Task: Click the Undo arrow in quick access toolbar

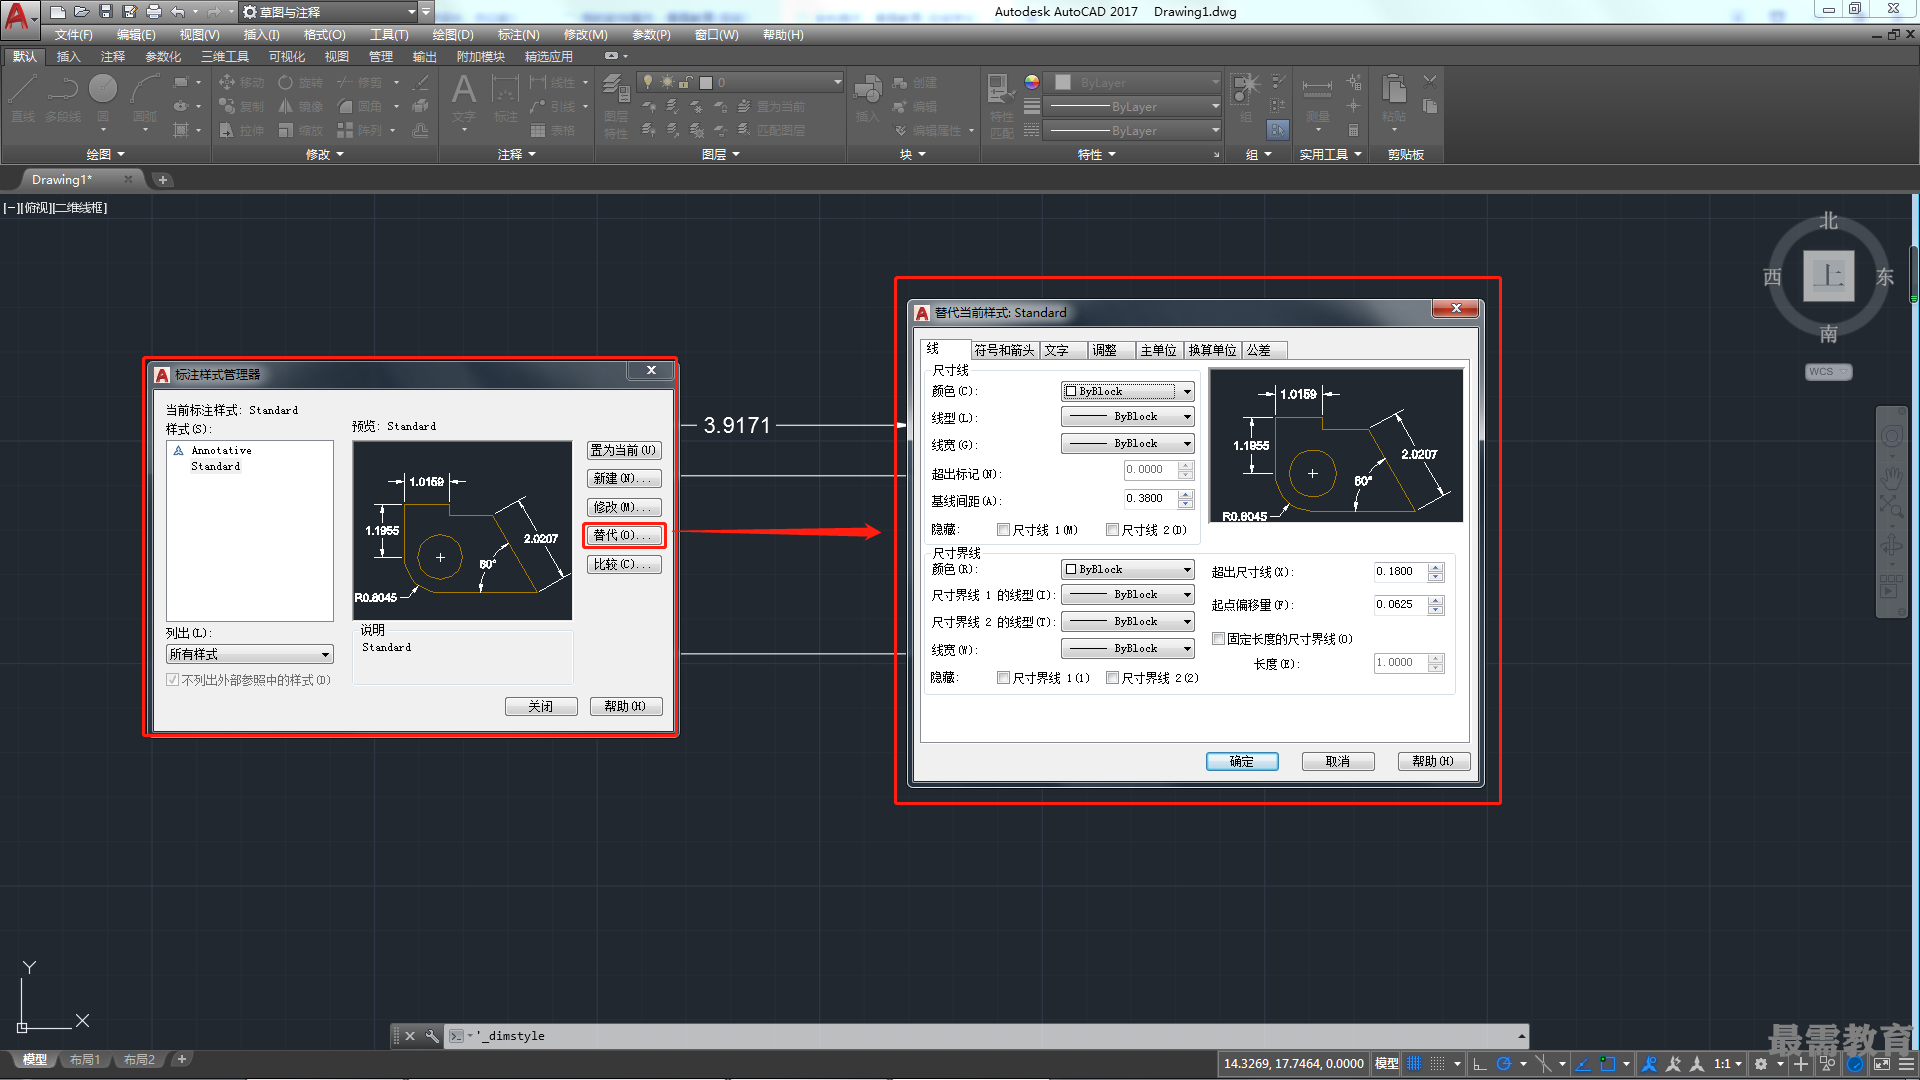Action: [178, 12]
